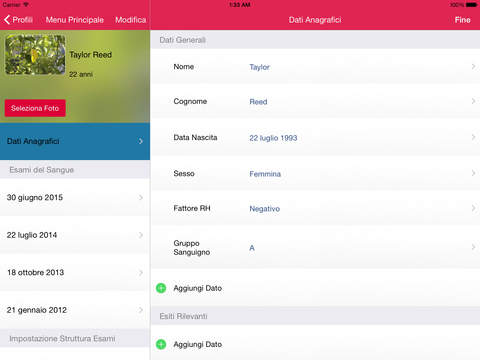This screenshot has height=360, width=480.
Task: Click the Nome label
Action: [184, 67]
